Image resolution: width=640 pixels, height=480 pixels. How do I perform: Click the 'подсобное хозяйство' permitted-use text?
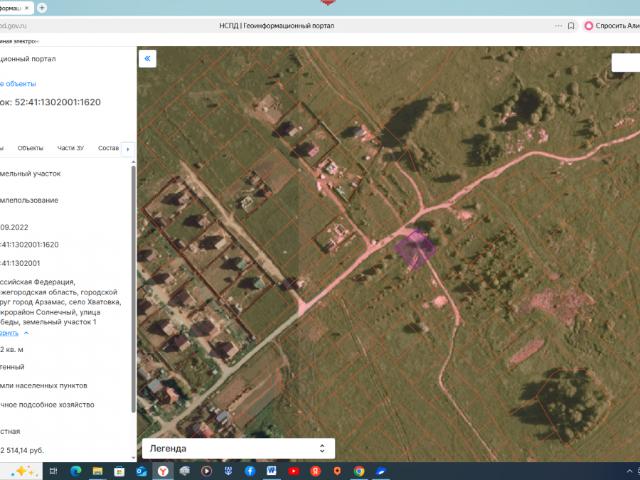(55, 404)
